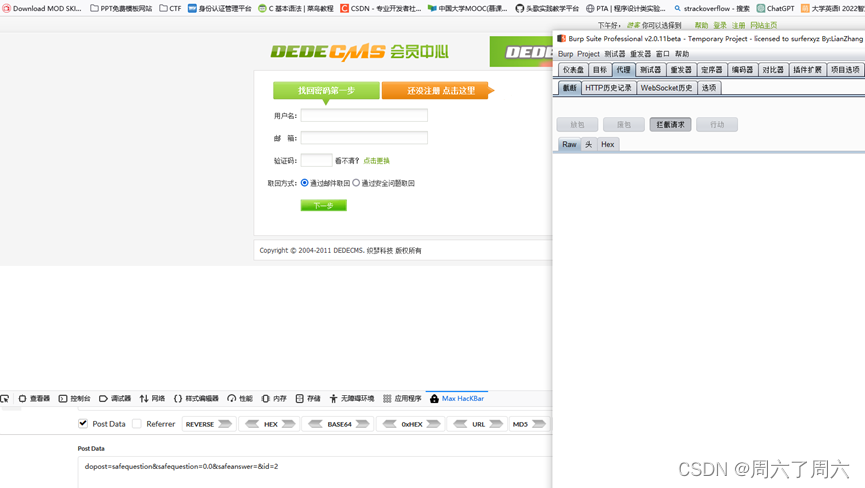
Task: Click 网站主页 homepage link in header
Action: 763,25
